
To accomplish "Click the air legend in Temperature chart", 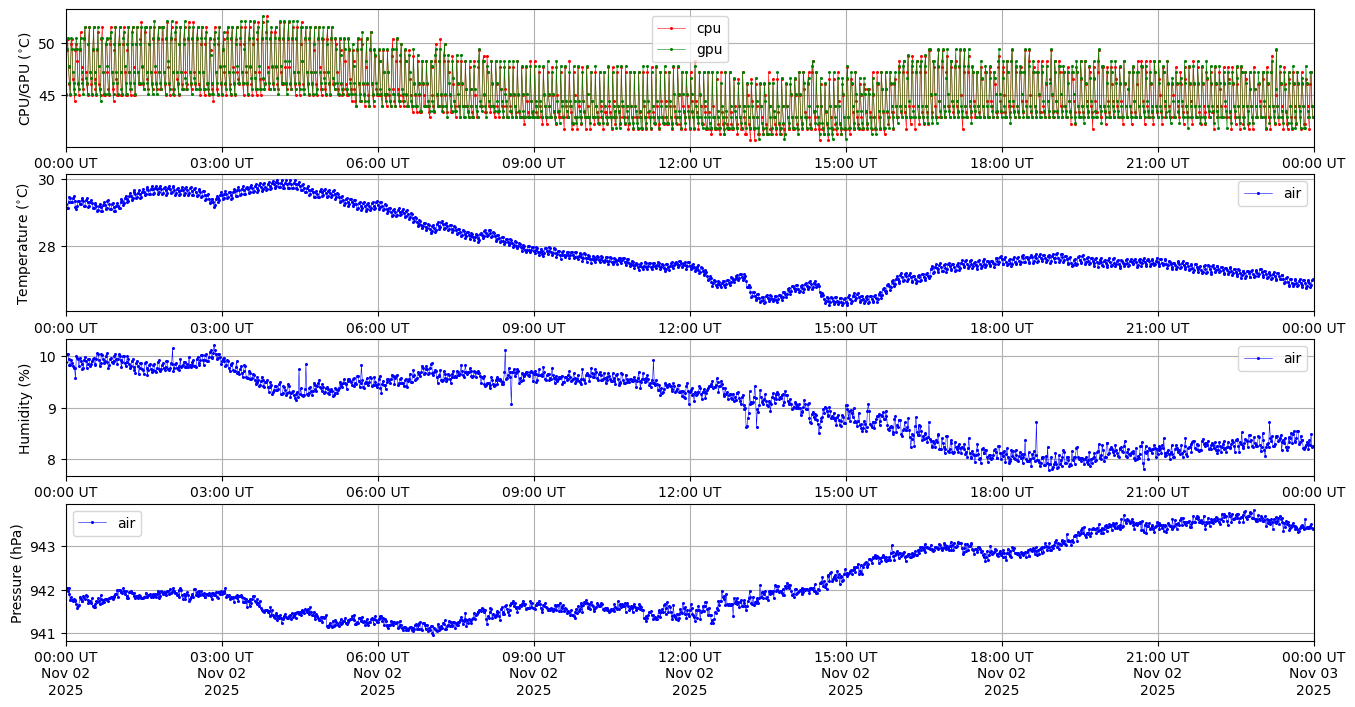I will tap(1293, 194).
